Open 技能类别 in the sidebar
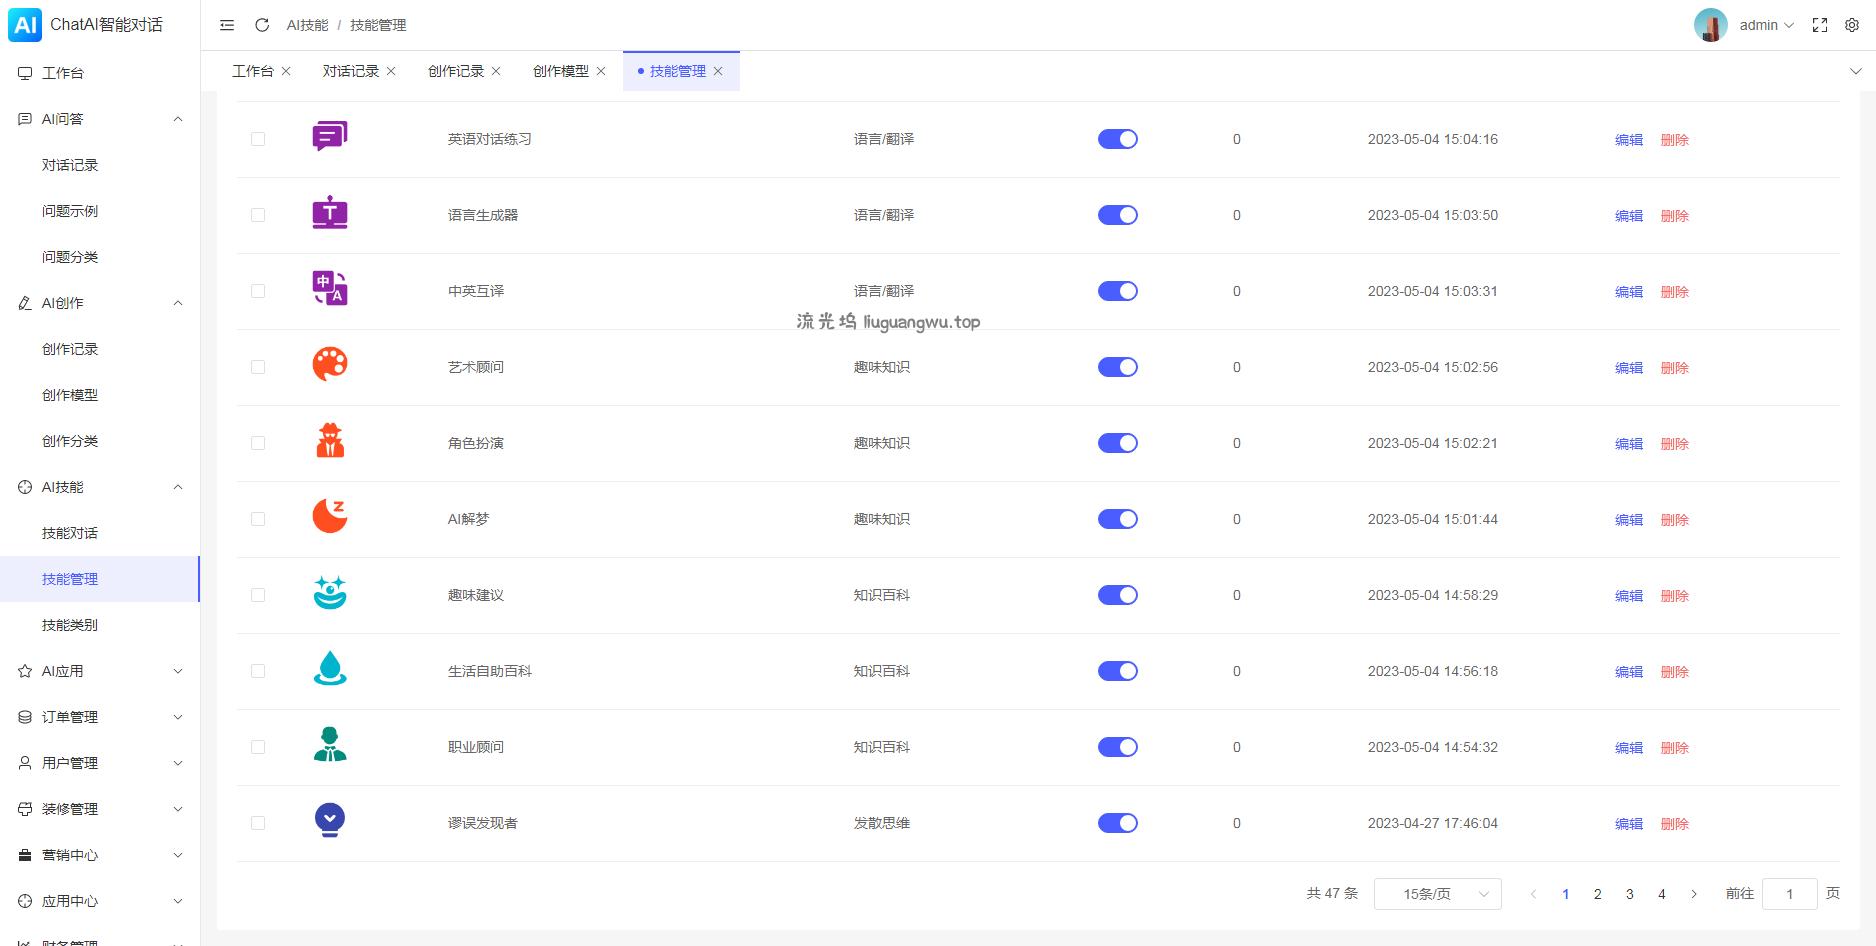Image resolution: width=1876 pixels, height=946 pixels. tap(70, 625)
